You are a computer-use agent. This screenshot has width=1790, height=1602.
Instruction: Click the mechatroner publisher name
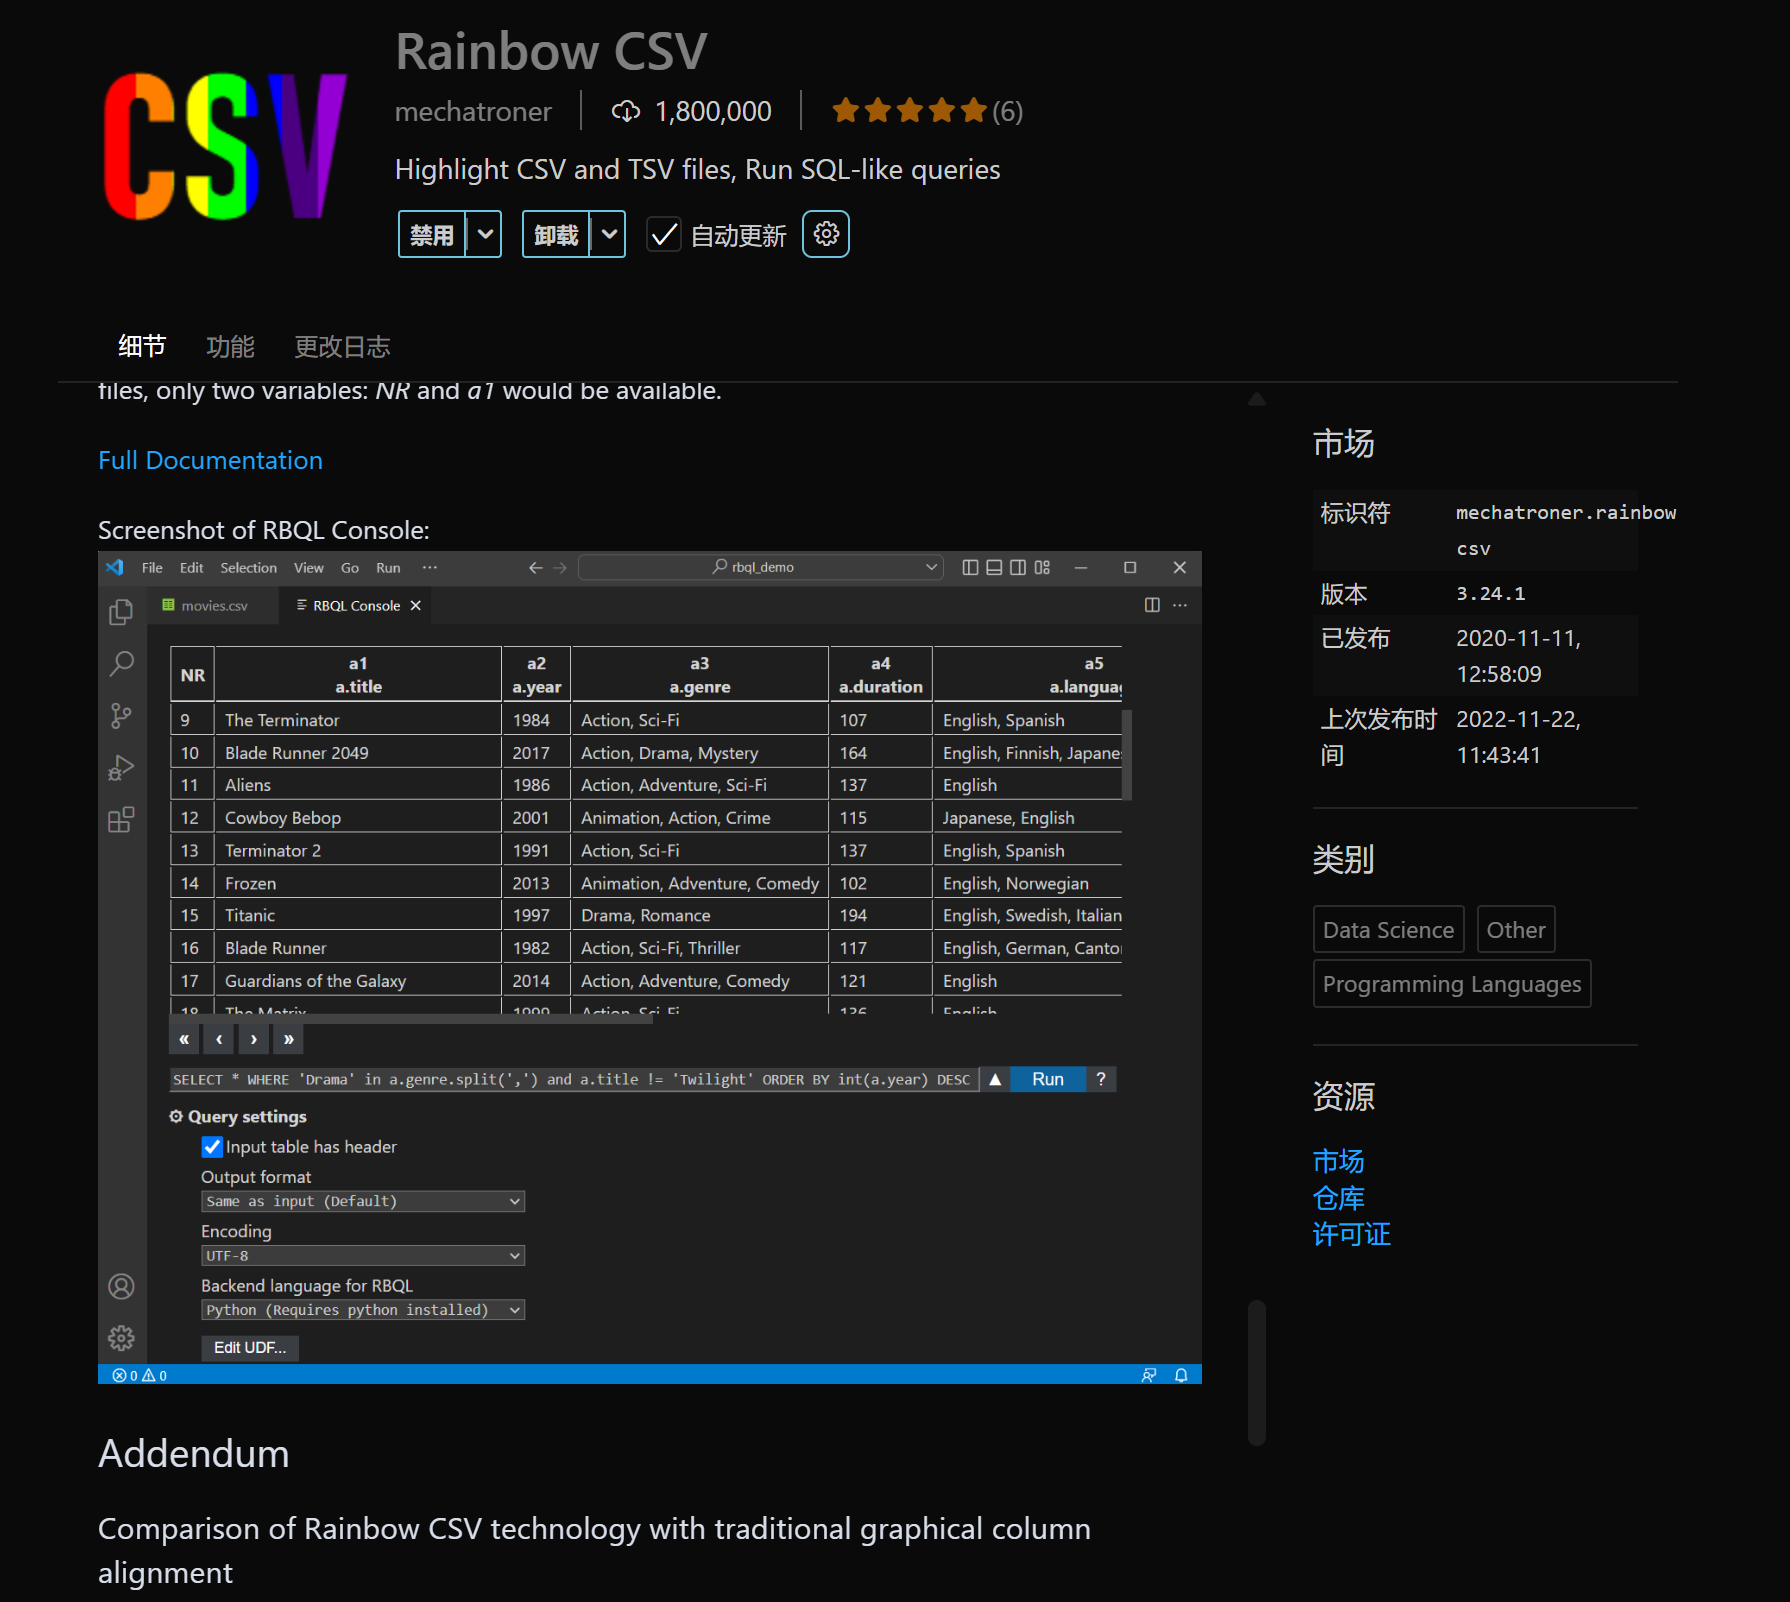click(x=473, y=111)
